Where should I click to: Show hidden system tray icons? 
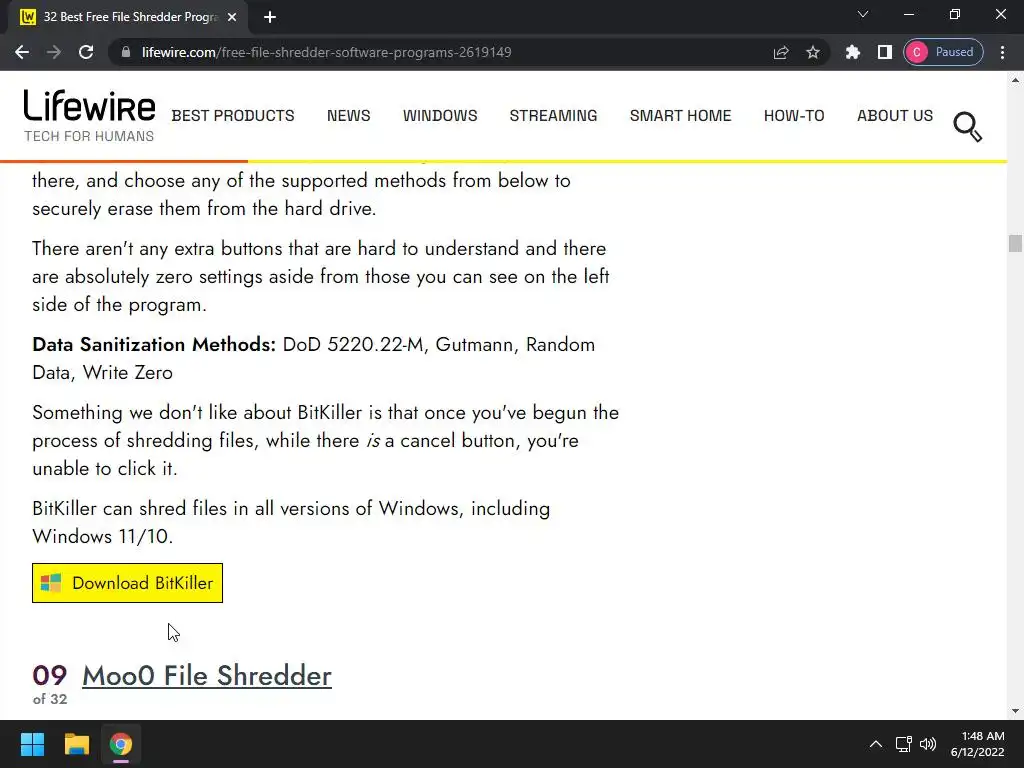tap(876, 744)
